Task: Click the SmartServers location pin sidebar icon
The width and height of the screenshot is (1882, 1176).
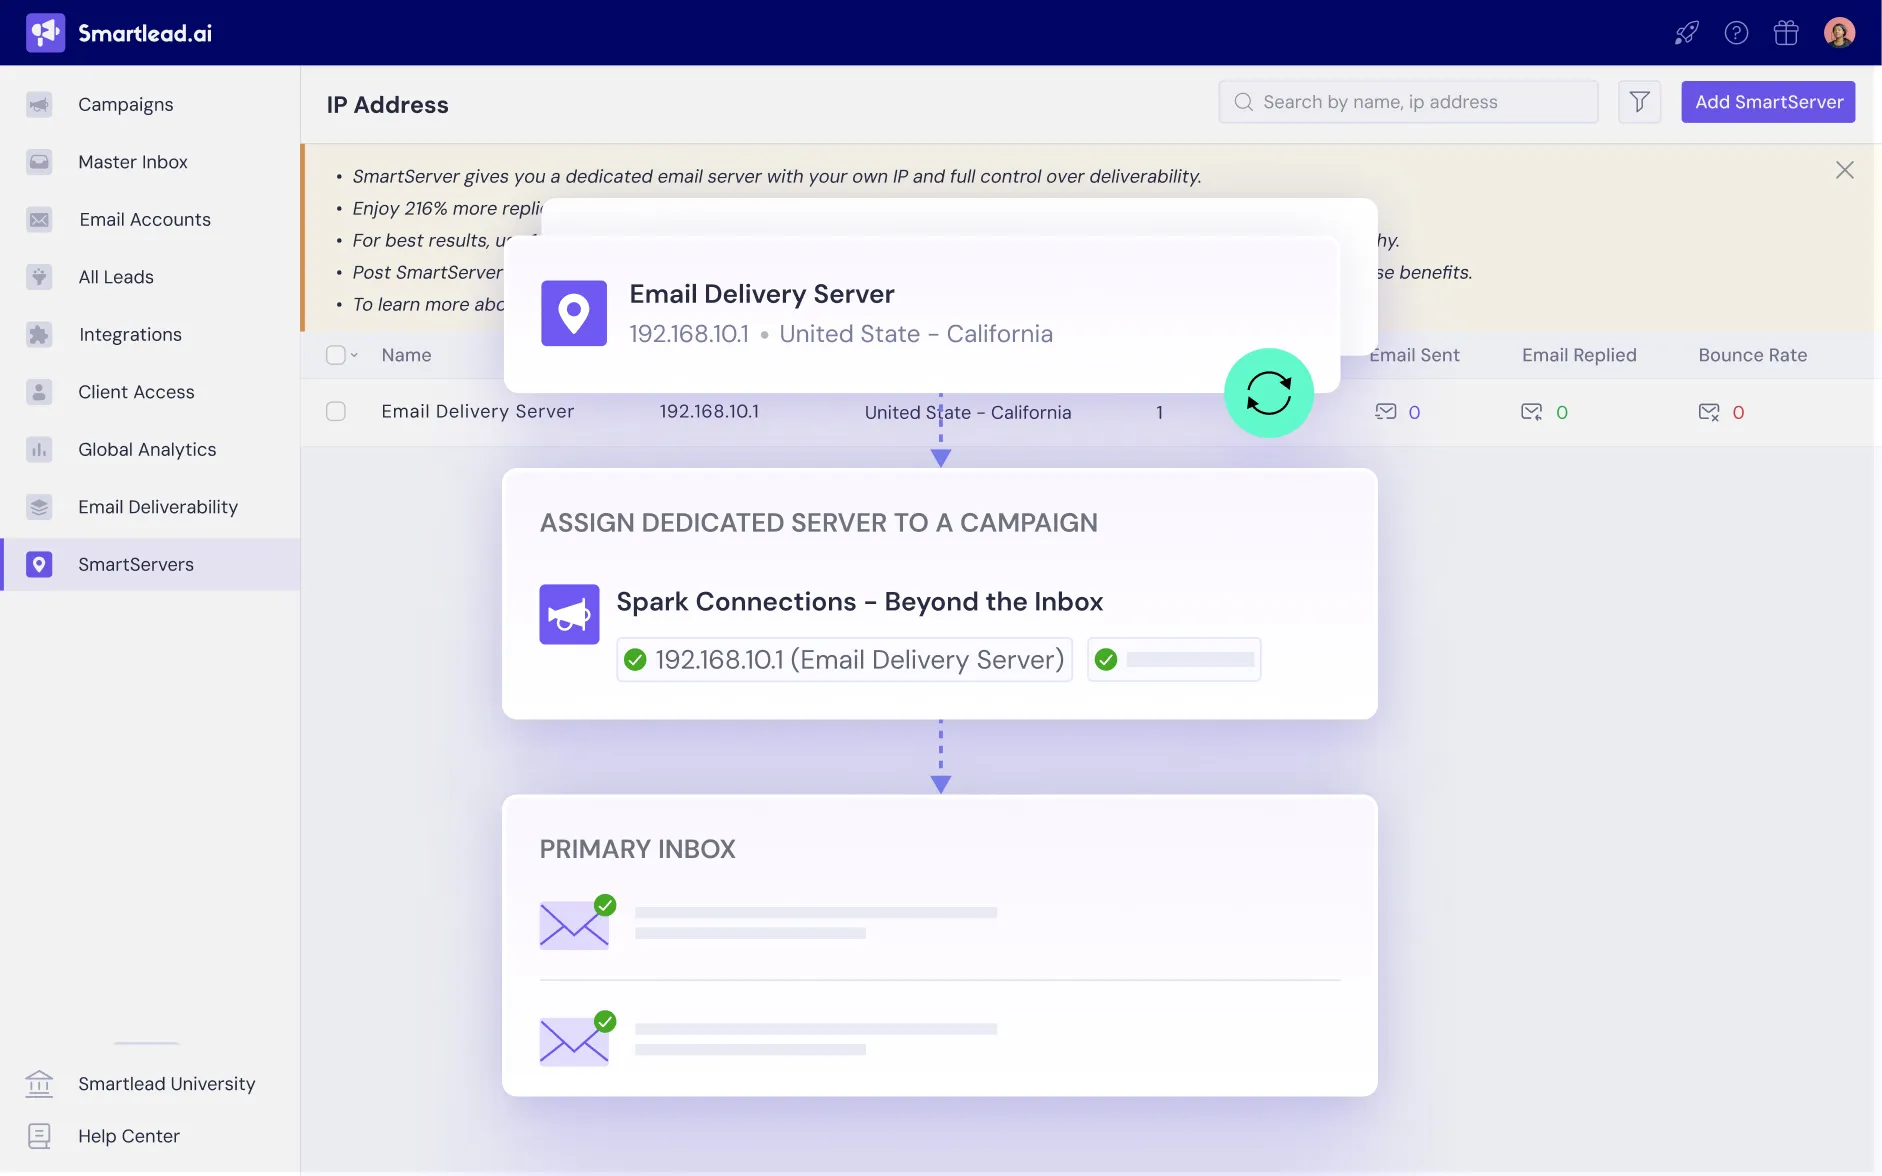Action: pos(39,564)
